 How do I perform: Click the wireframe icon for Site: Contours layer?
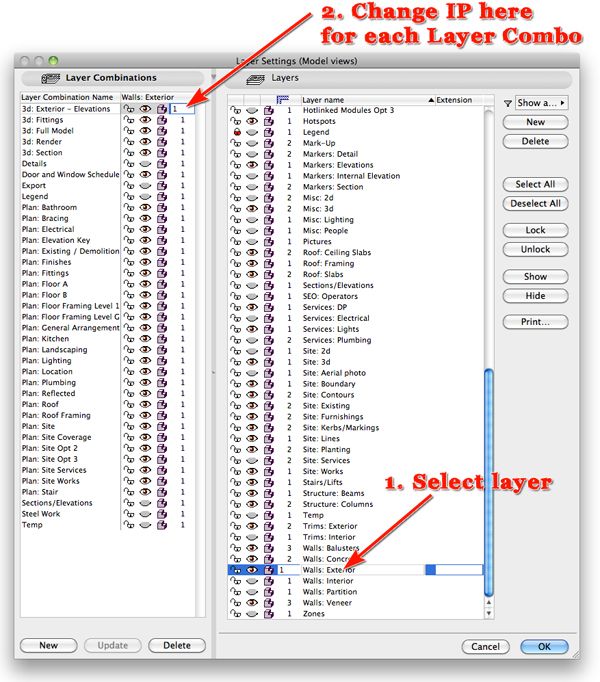[269, 395]
